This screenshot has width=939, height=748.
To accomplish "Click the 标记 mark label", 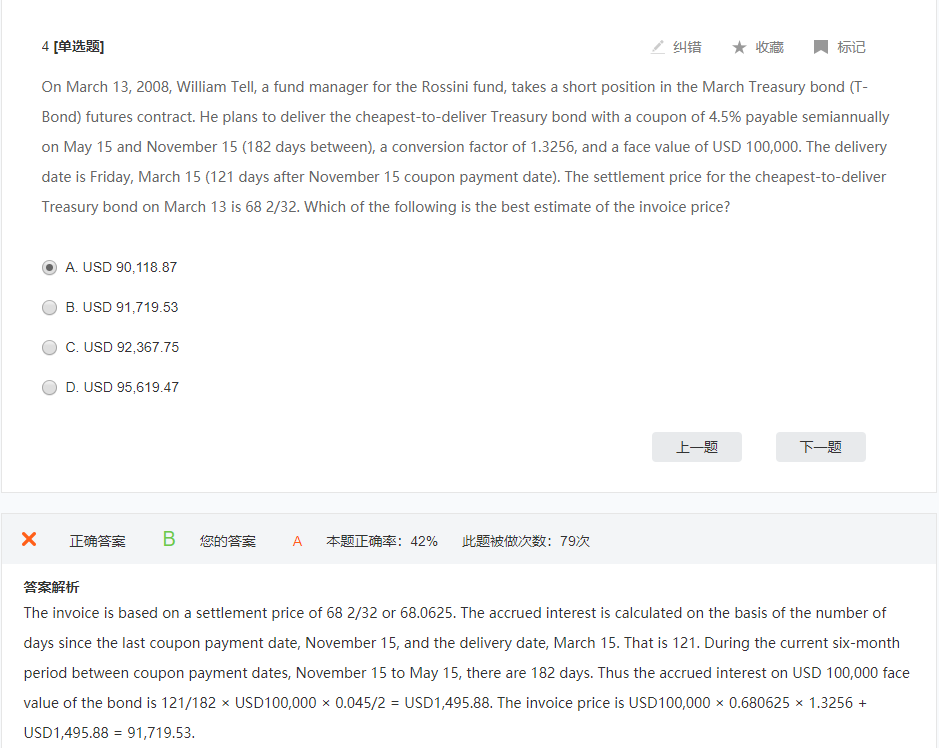I will [851, 47].
